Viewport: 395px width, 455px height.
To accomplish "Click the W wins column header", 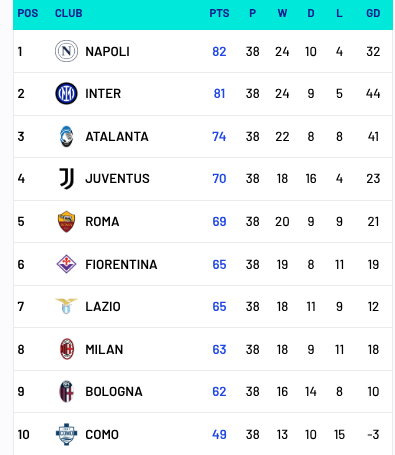I will pyautogui.click(x=282, y=13).
